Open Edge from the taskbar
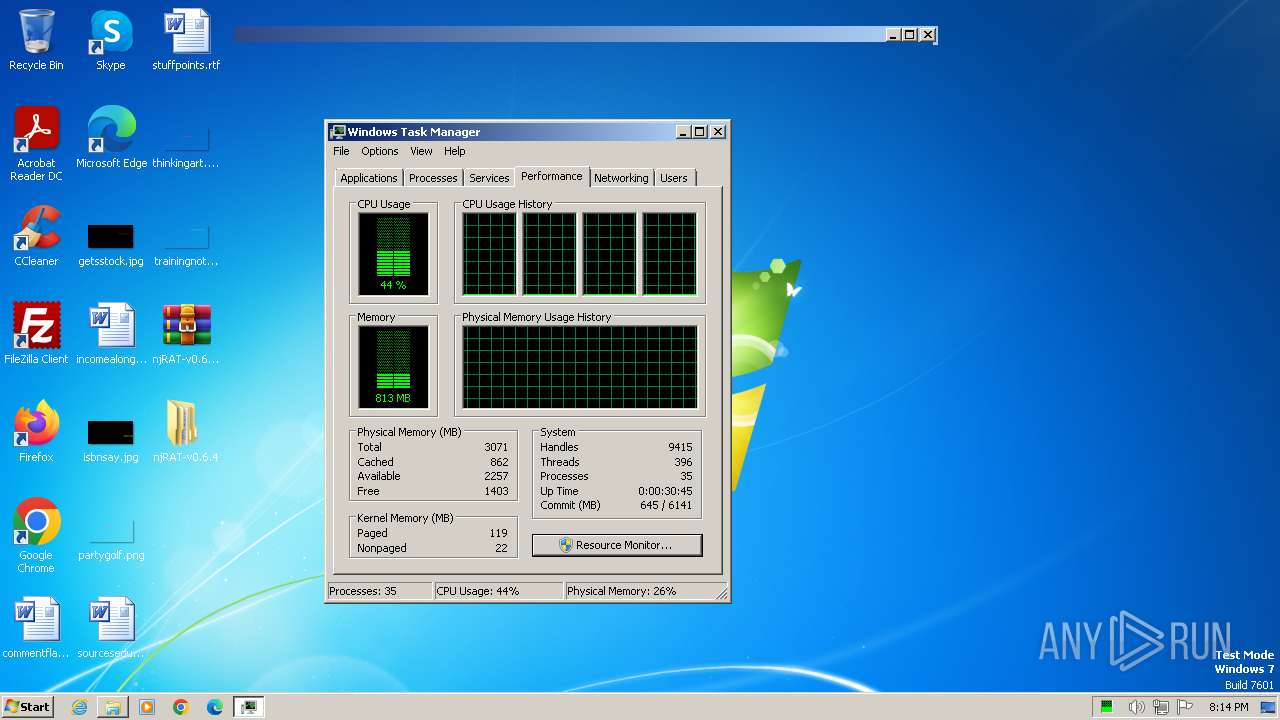The image size is (1280, 720). (215, 707)
